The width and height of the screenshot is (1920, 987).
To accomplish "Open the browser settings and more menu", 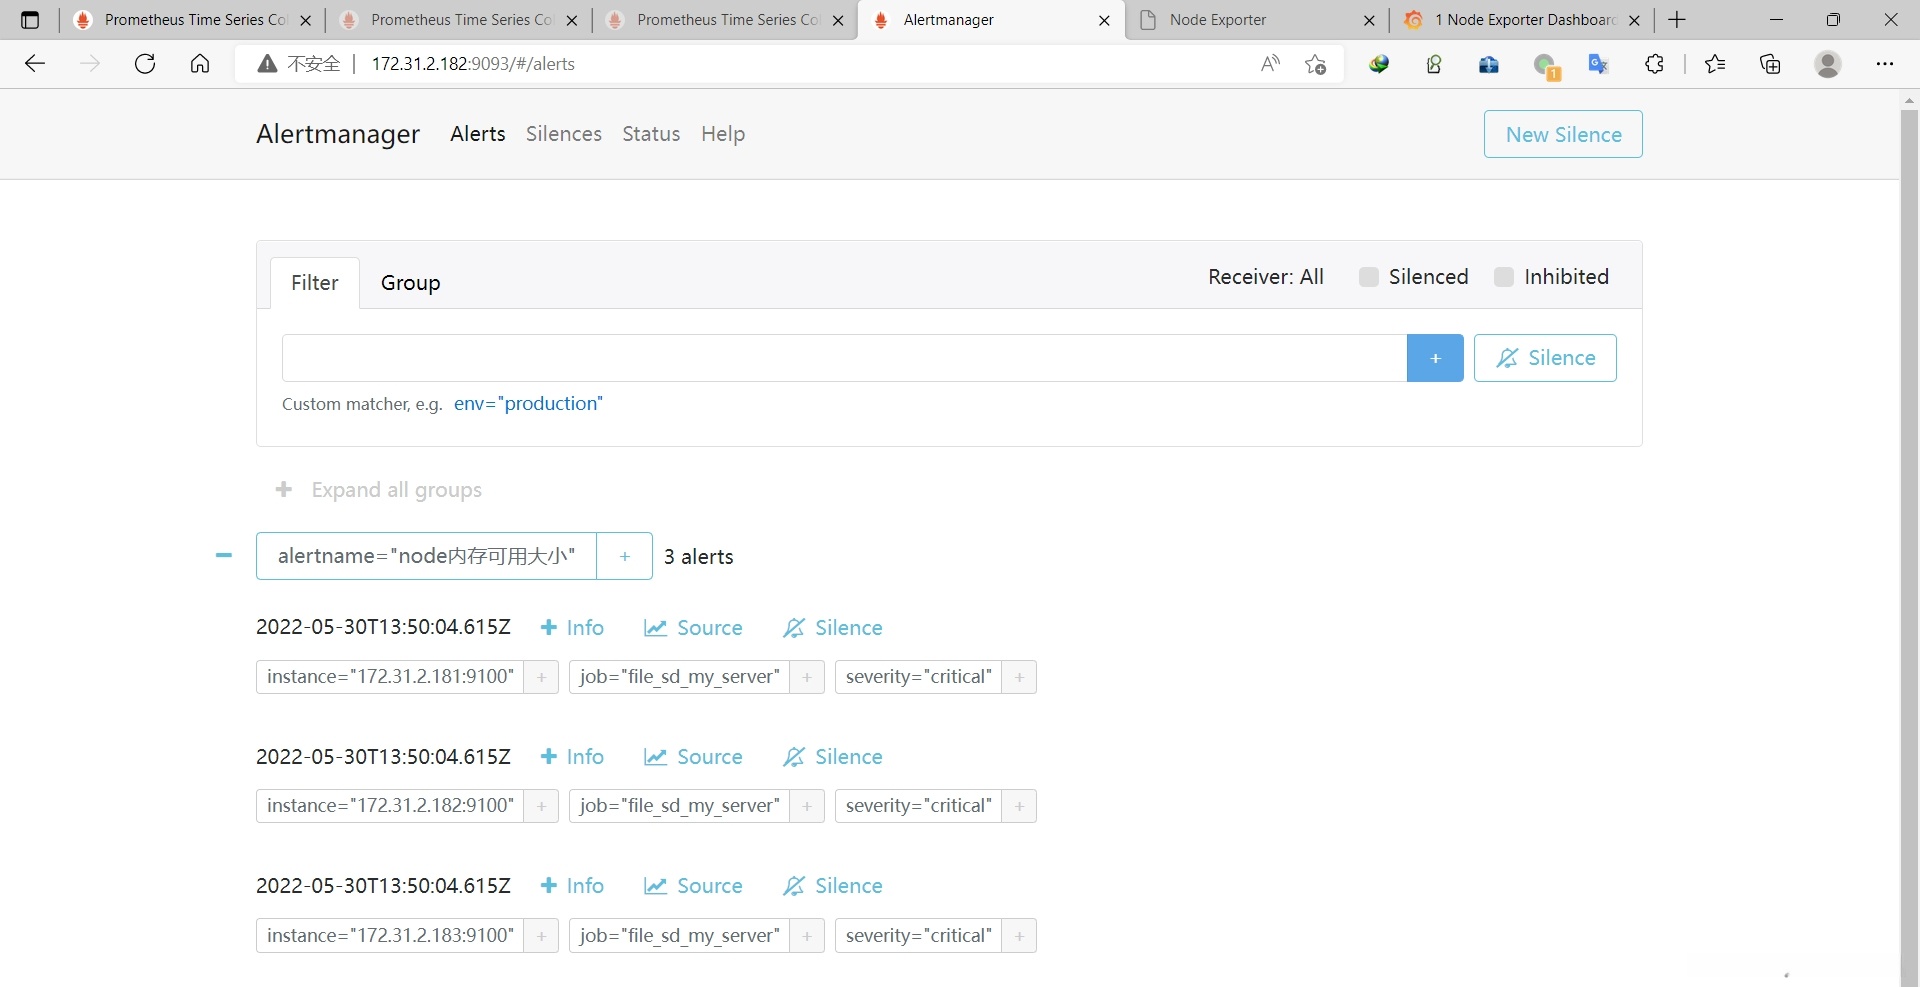I will 1885,64.
